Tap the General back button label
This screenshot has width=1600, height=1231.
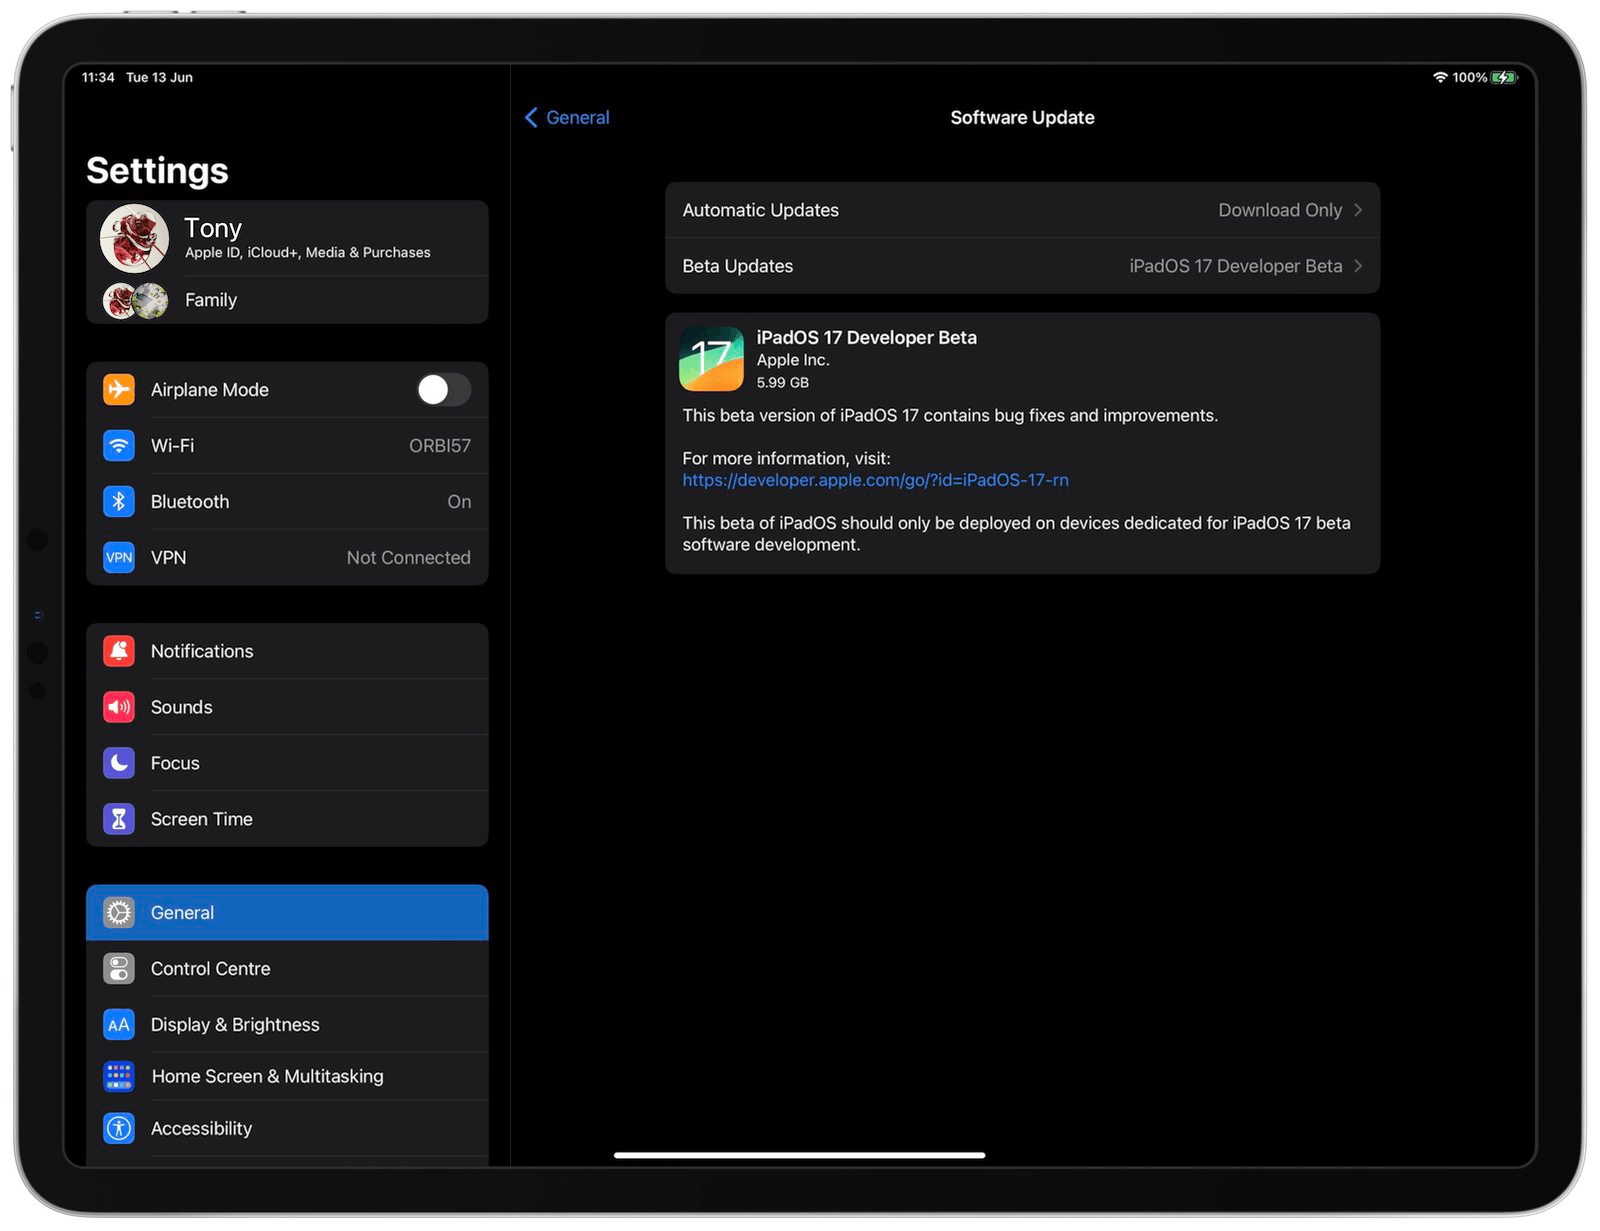coord(578,118)
